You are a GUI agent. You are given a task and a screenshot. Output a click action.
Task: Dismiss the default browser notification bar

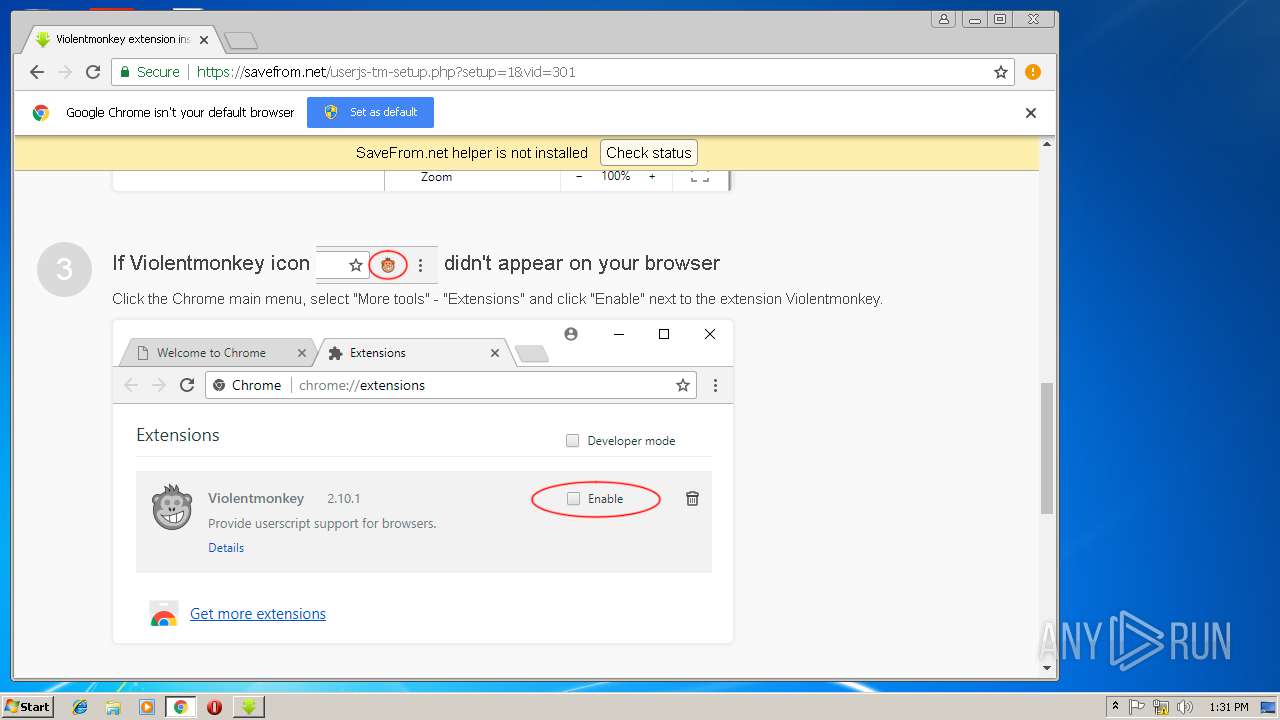click(1031, 113)
